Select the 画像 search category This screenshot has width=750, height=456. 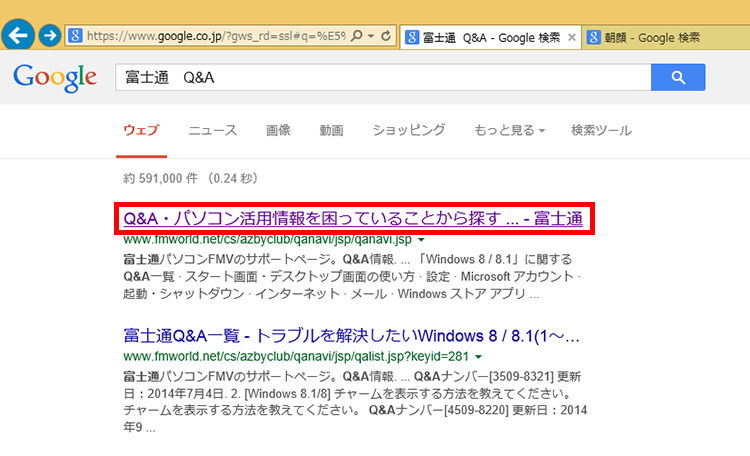pos(278,131)
